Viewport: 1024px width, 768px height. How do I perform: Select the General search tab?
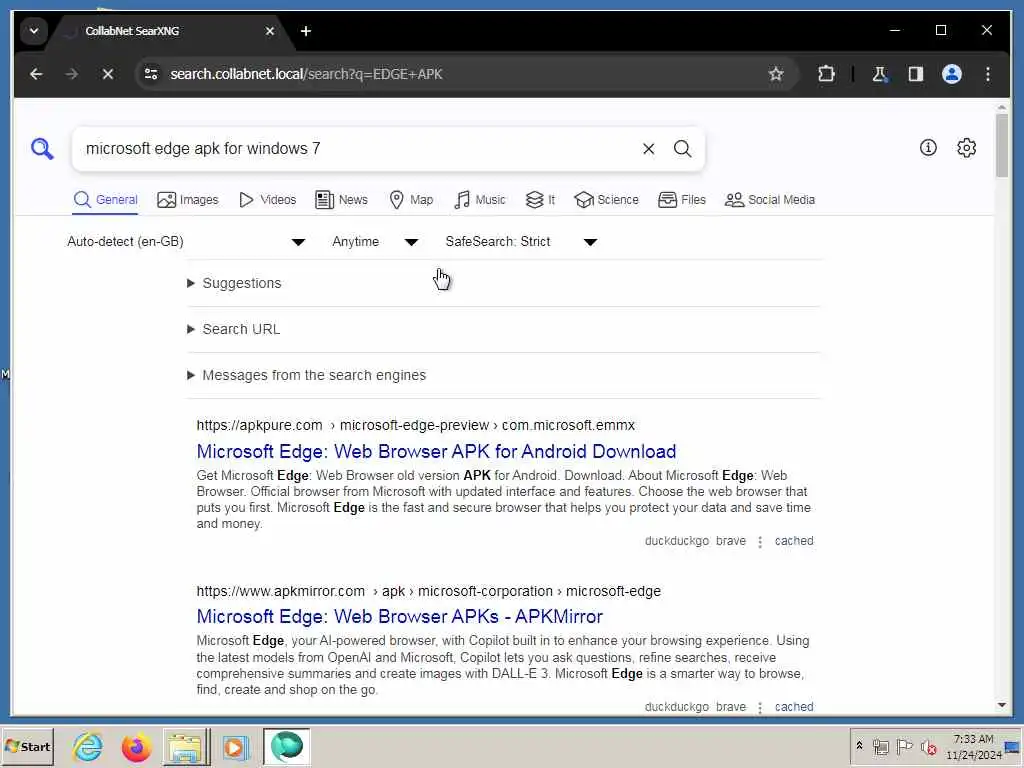coord(105,200)
